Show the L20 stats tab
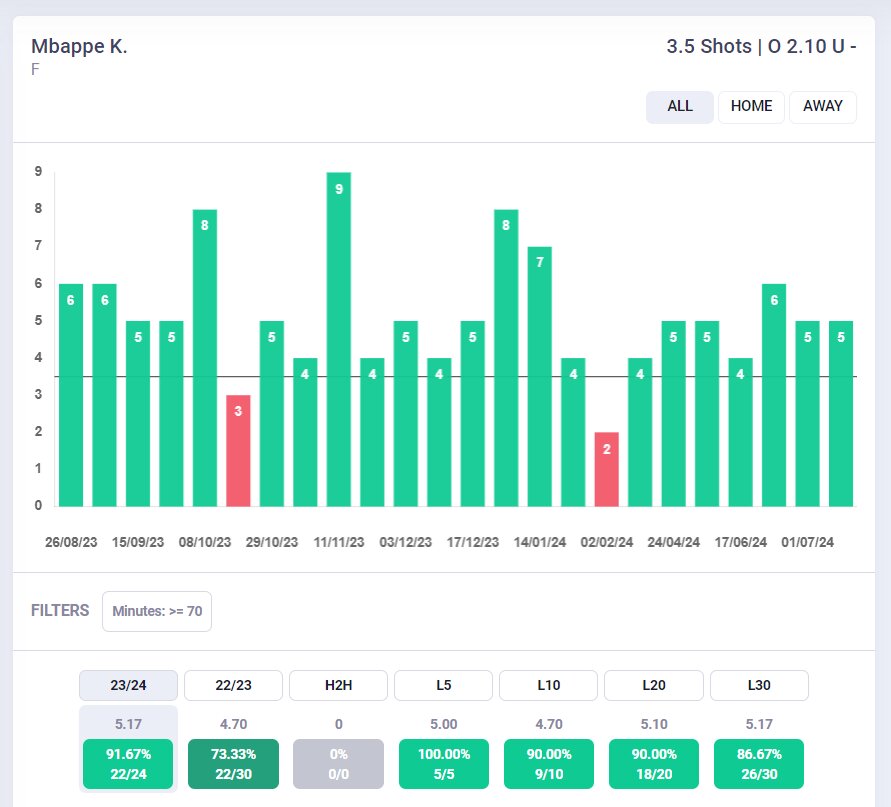 coord(653,685)
